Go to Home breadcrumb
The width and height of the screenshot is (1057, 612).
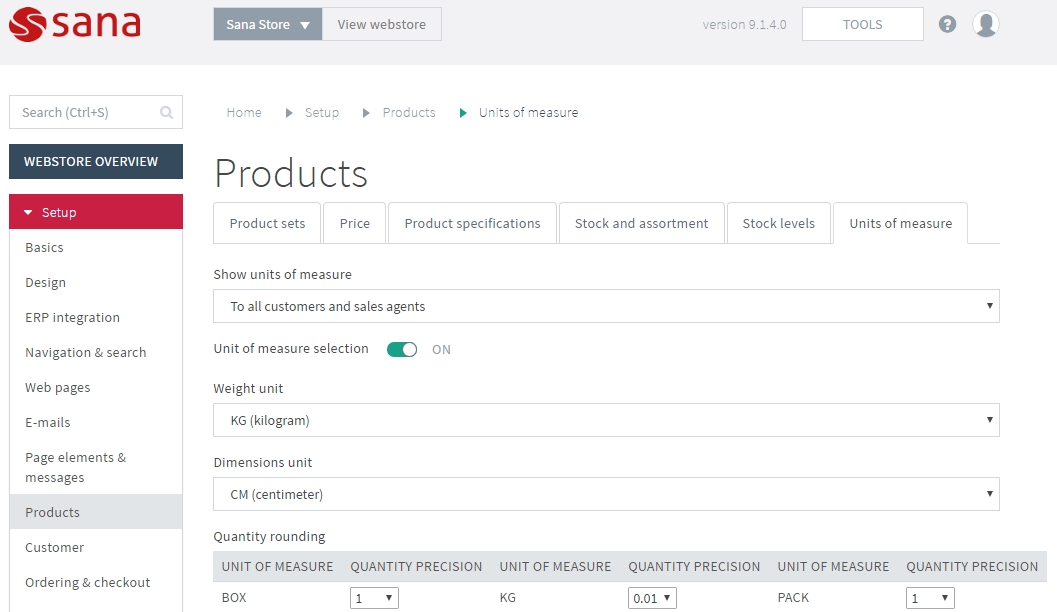point(244,113)
